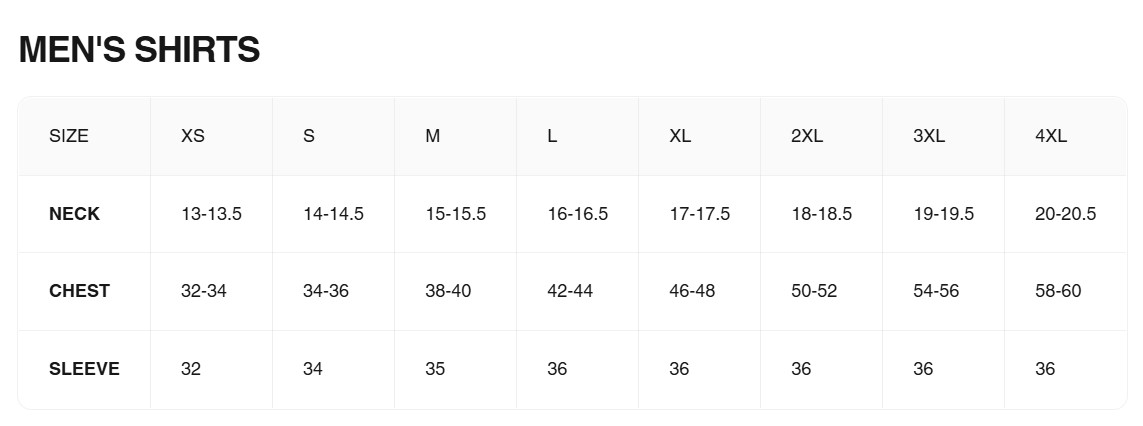Viewport: 1143px width, 426px height.
Task: Click sleeve length 32 for XS
Action: [x=191, y=369]
